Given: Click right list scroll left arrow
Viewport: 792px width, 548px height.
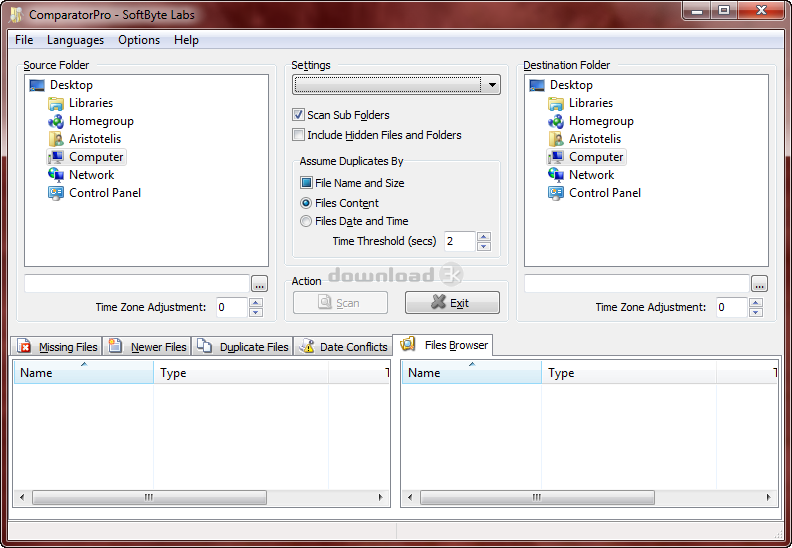Looking at the screenshot, I should click(410, 497).
